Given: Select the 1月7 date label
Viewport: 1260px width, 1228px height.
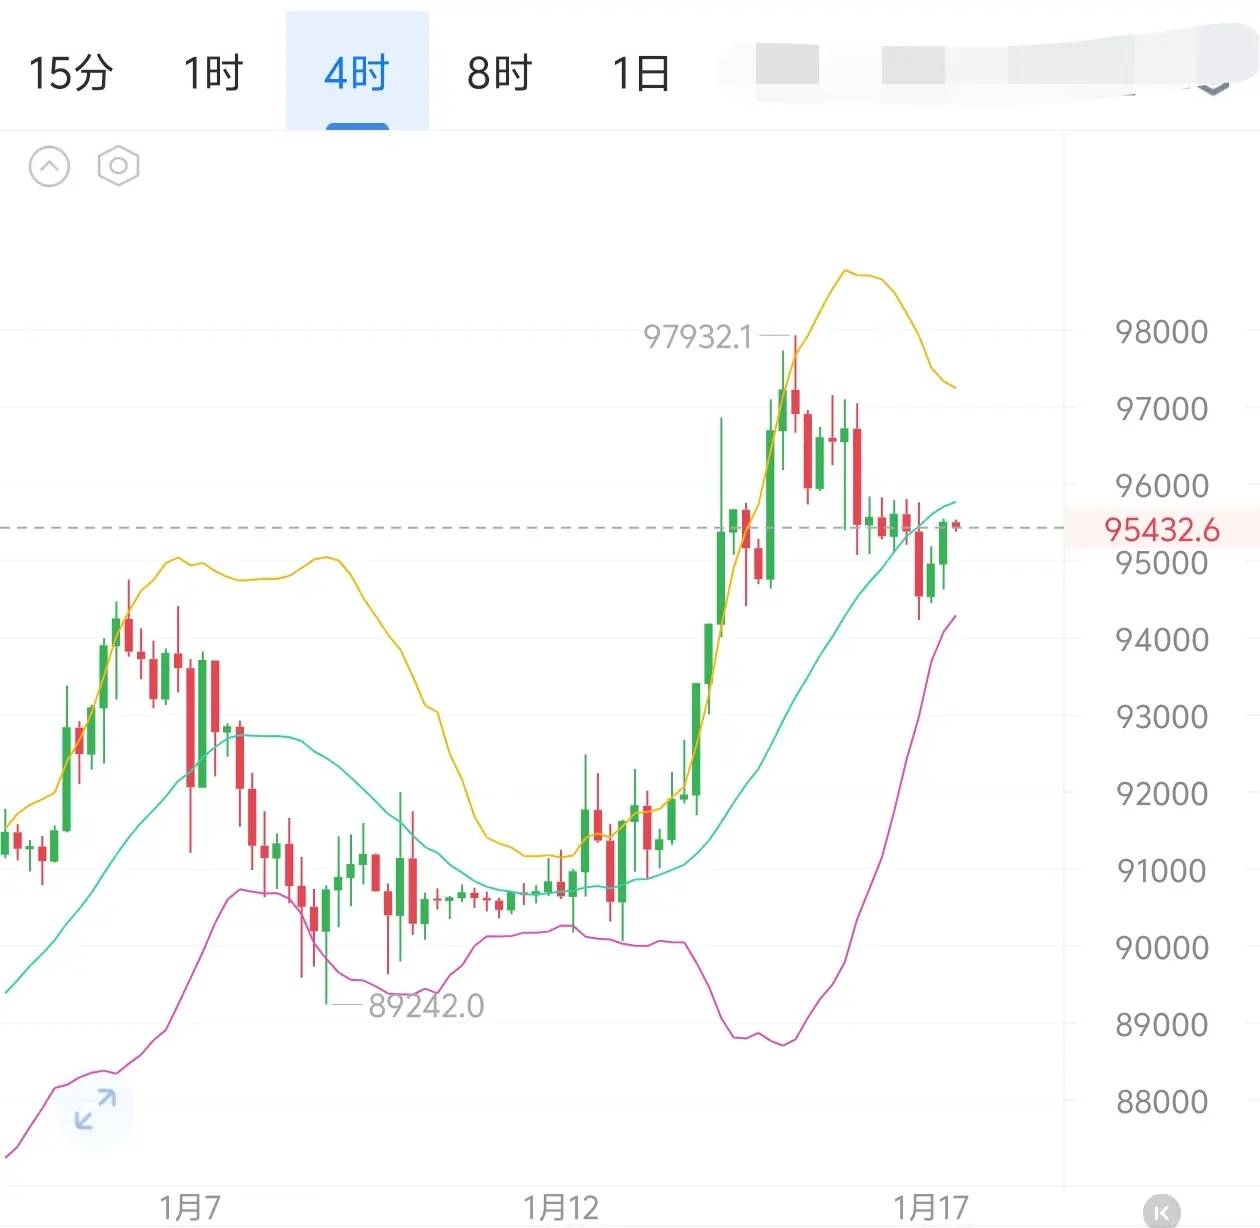Looking at the screenshot, I should pyautogui.click(x=190, y=1207).
